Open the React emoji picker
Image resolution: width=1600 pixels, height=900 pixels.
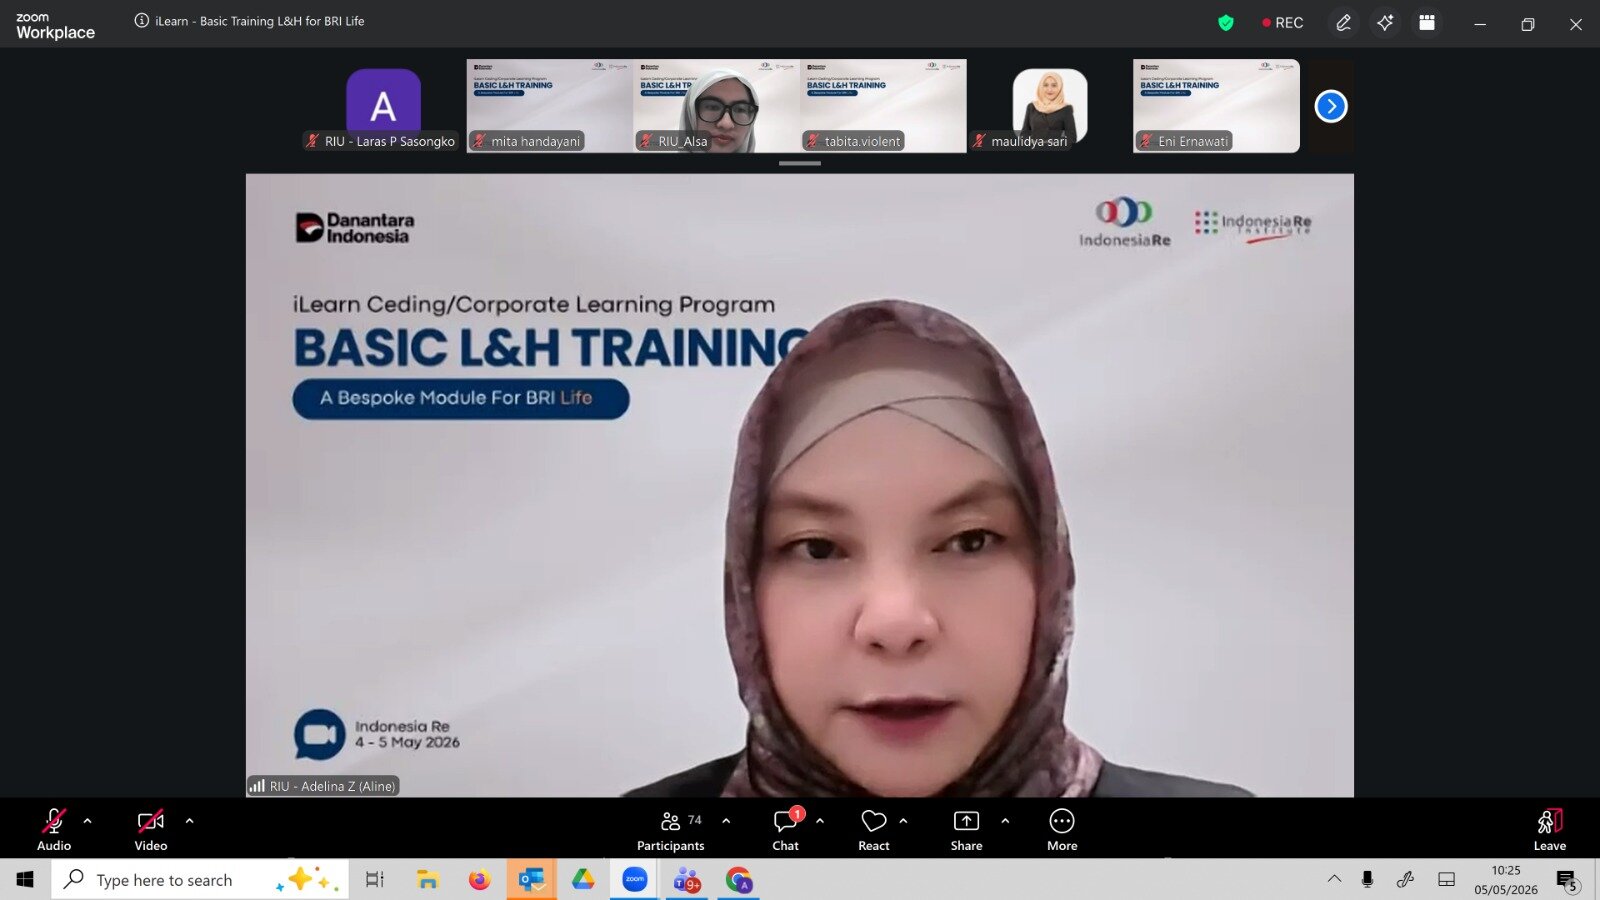point(874,829)
